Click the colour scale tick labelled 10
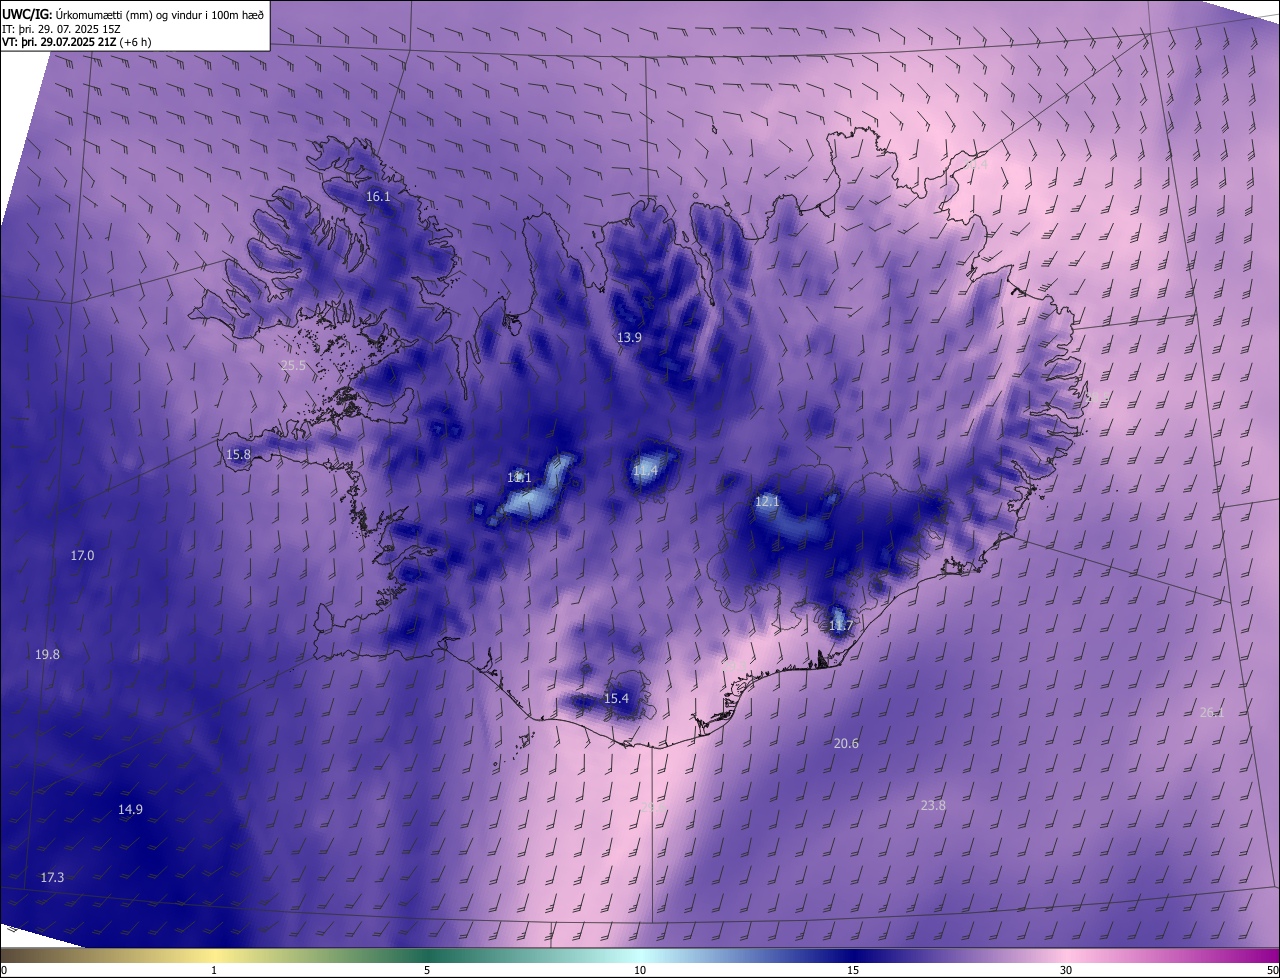 point(640,970)
